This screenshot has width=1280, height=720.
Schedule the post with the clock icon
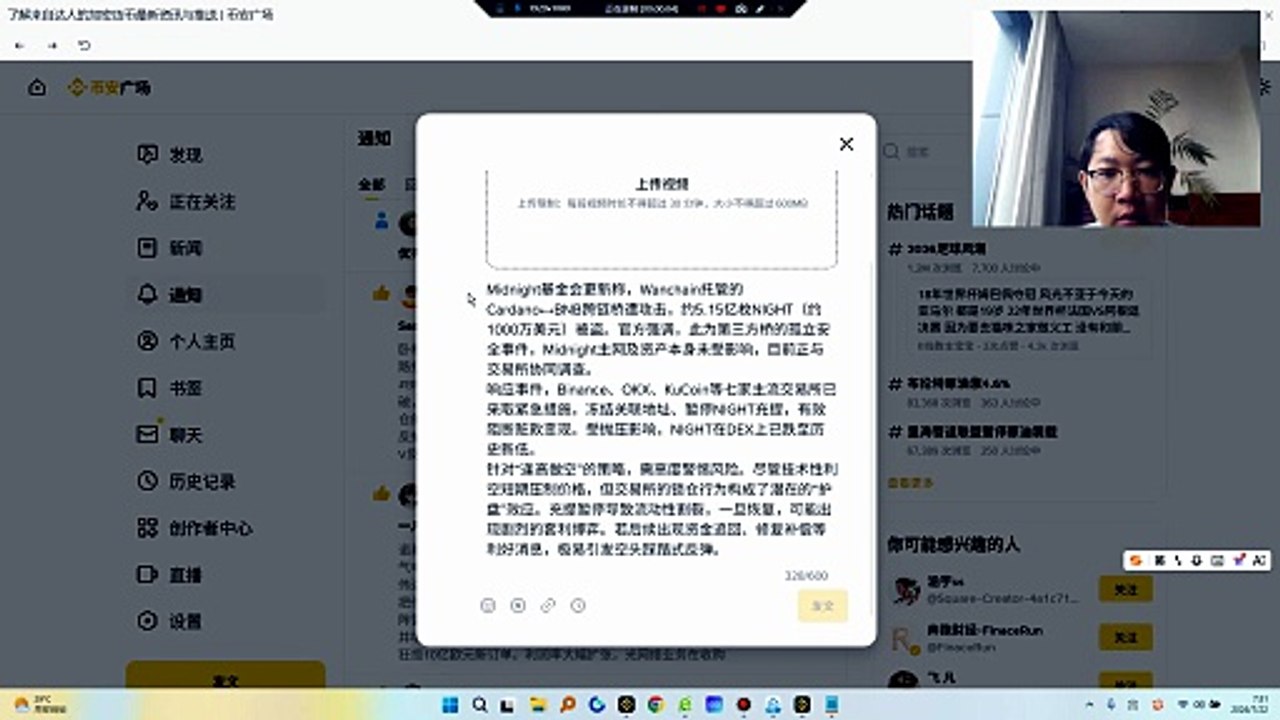(x=578, y=605)
